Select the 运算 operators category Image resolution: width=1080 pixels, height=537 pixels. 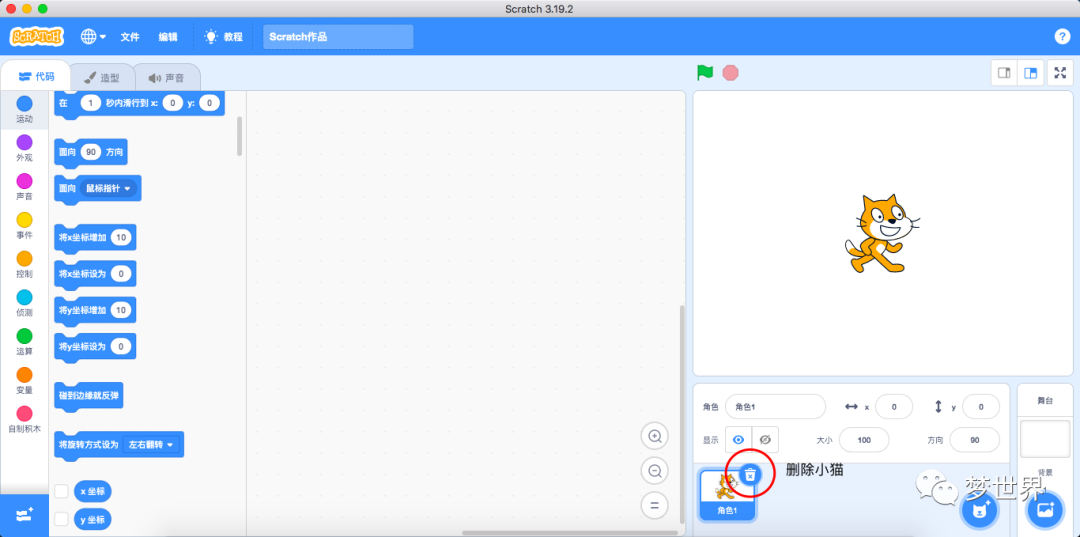[x=24, y=341]
